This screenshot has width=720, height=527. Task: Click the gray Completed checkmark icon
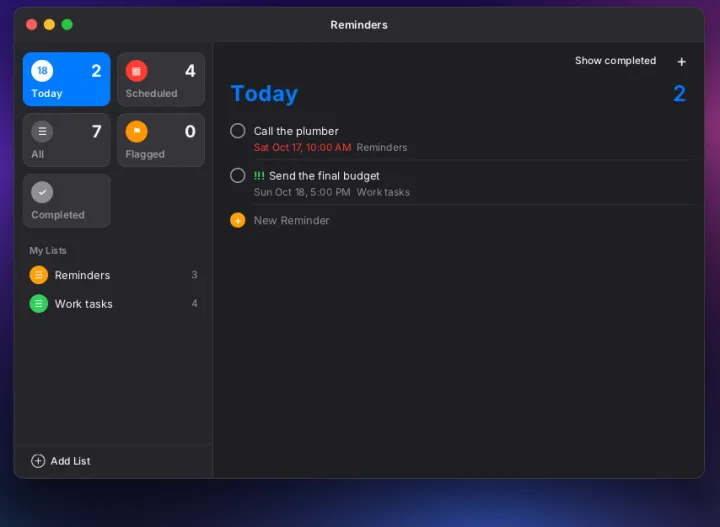coord(42,192)
